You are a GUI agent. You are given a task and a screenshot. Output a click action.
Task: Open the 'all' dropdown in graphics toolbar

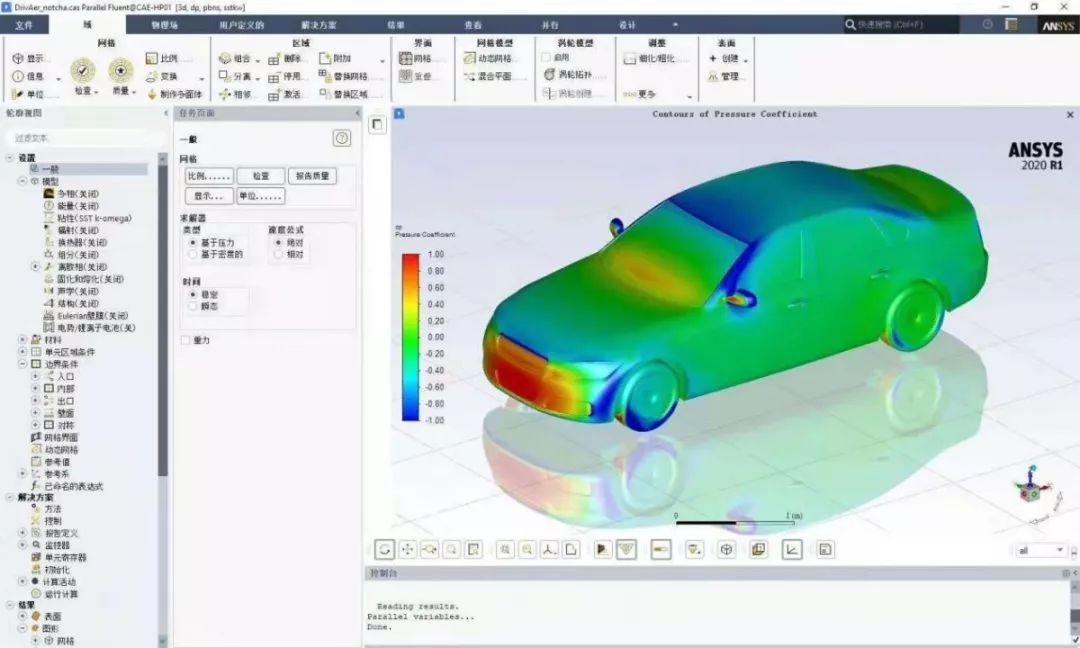1041,550
